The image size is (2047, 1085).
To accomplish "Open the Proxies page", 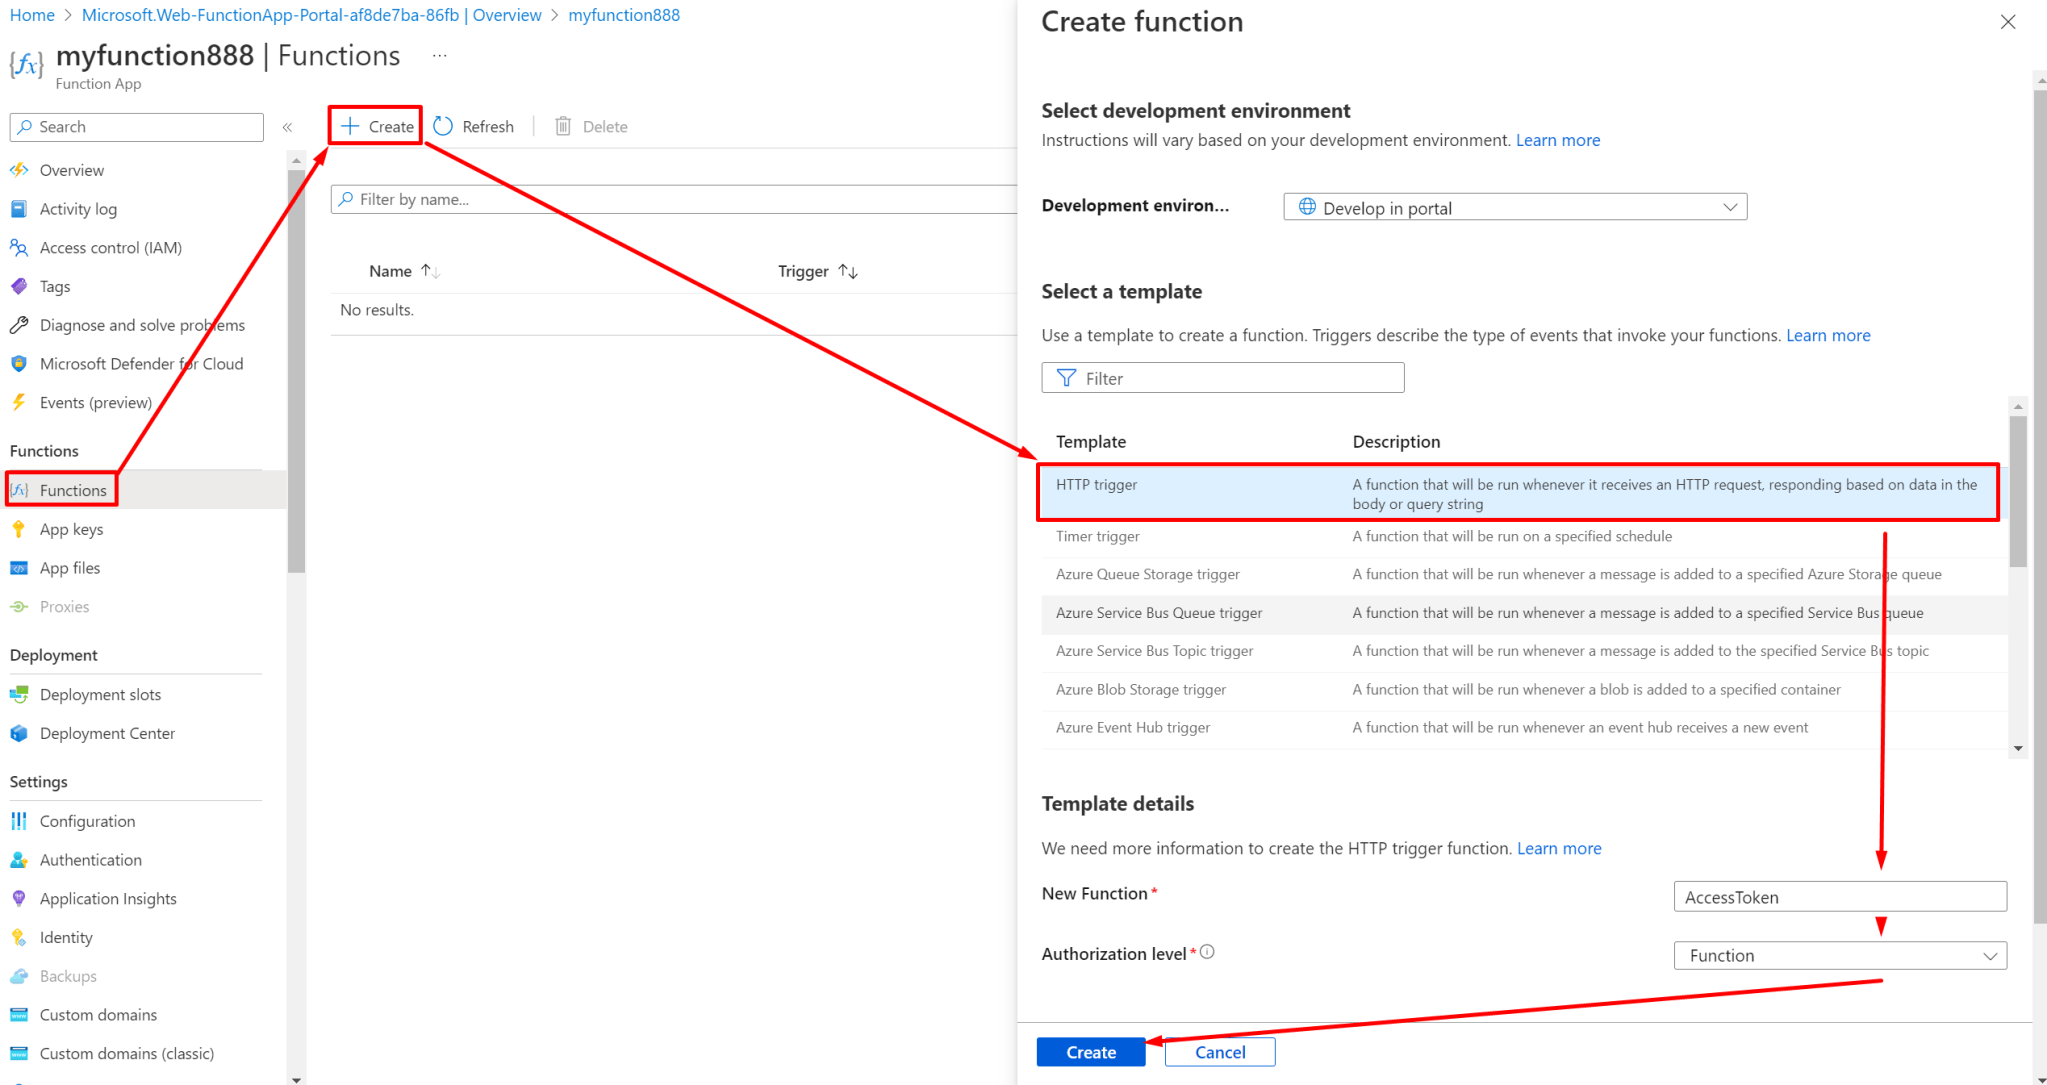I will 64,607.
